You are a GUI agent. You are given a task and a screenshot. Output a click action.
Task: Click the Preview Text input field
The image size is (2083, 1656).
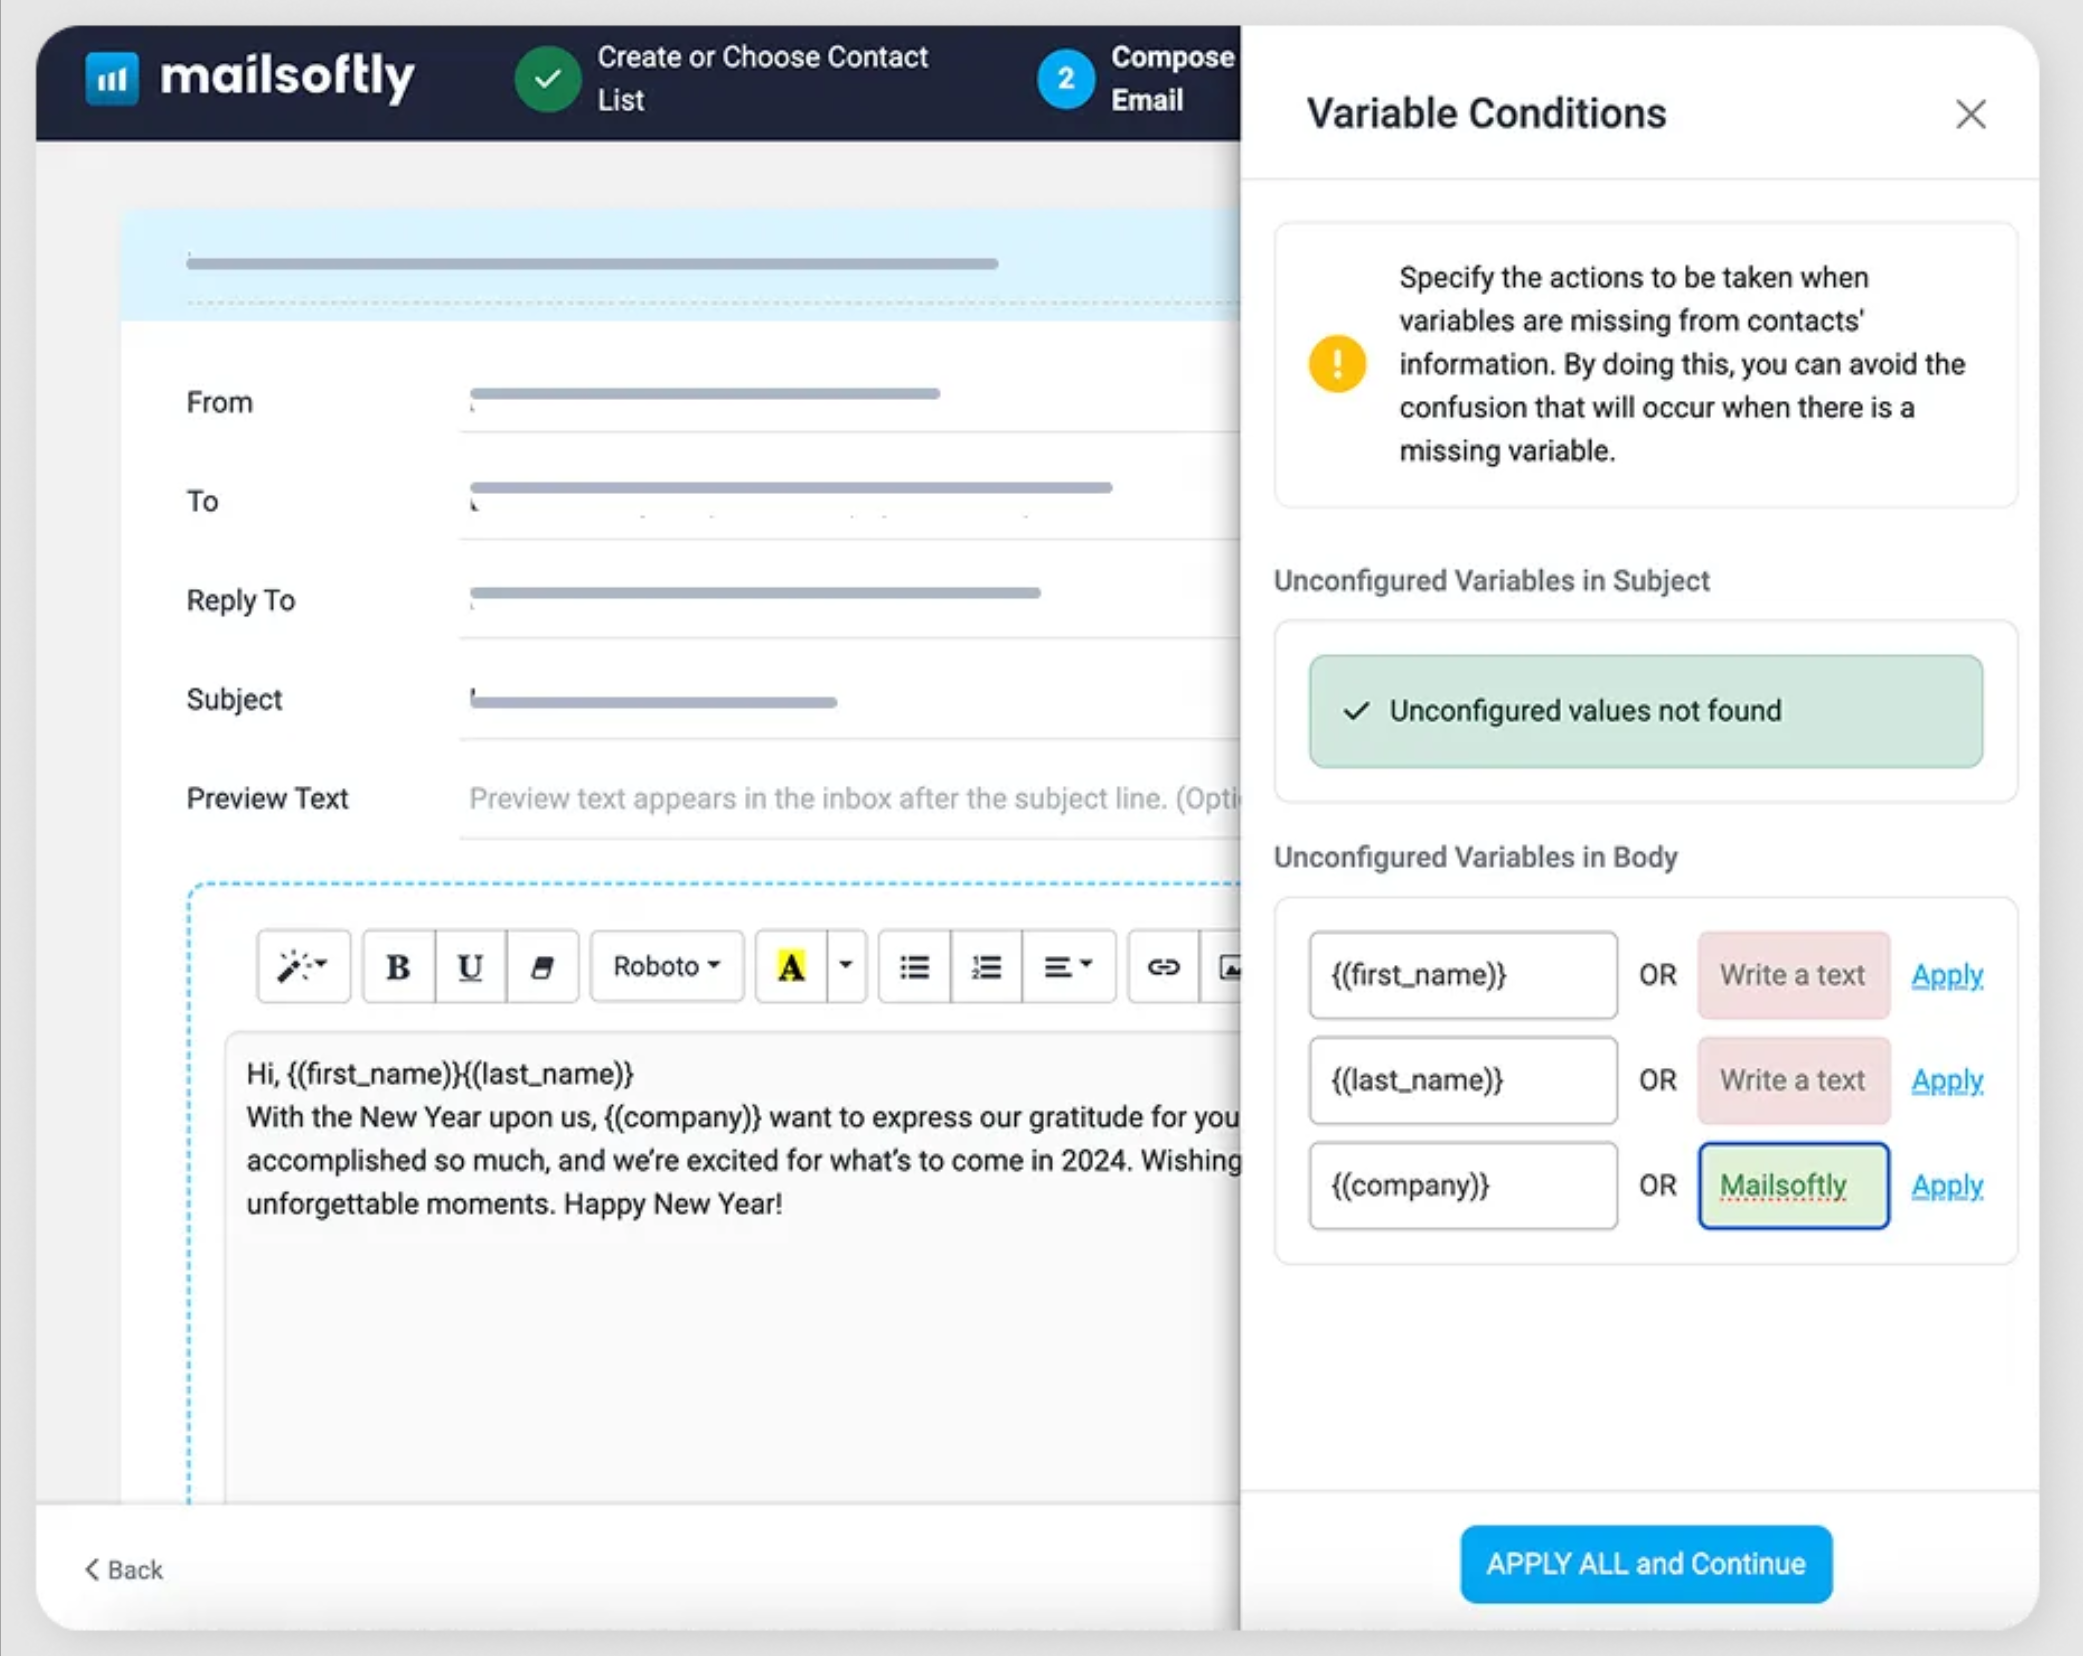click(x=850, y=798)
